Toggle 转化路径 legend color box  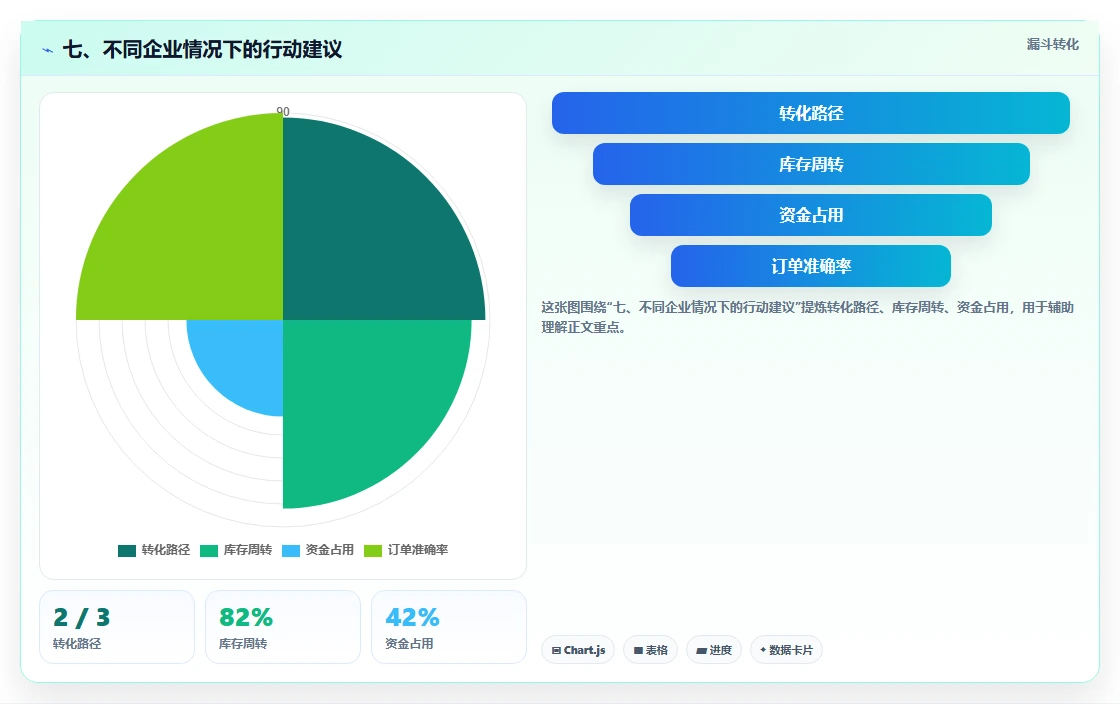pyautogui.click(x=126, y=550)
